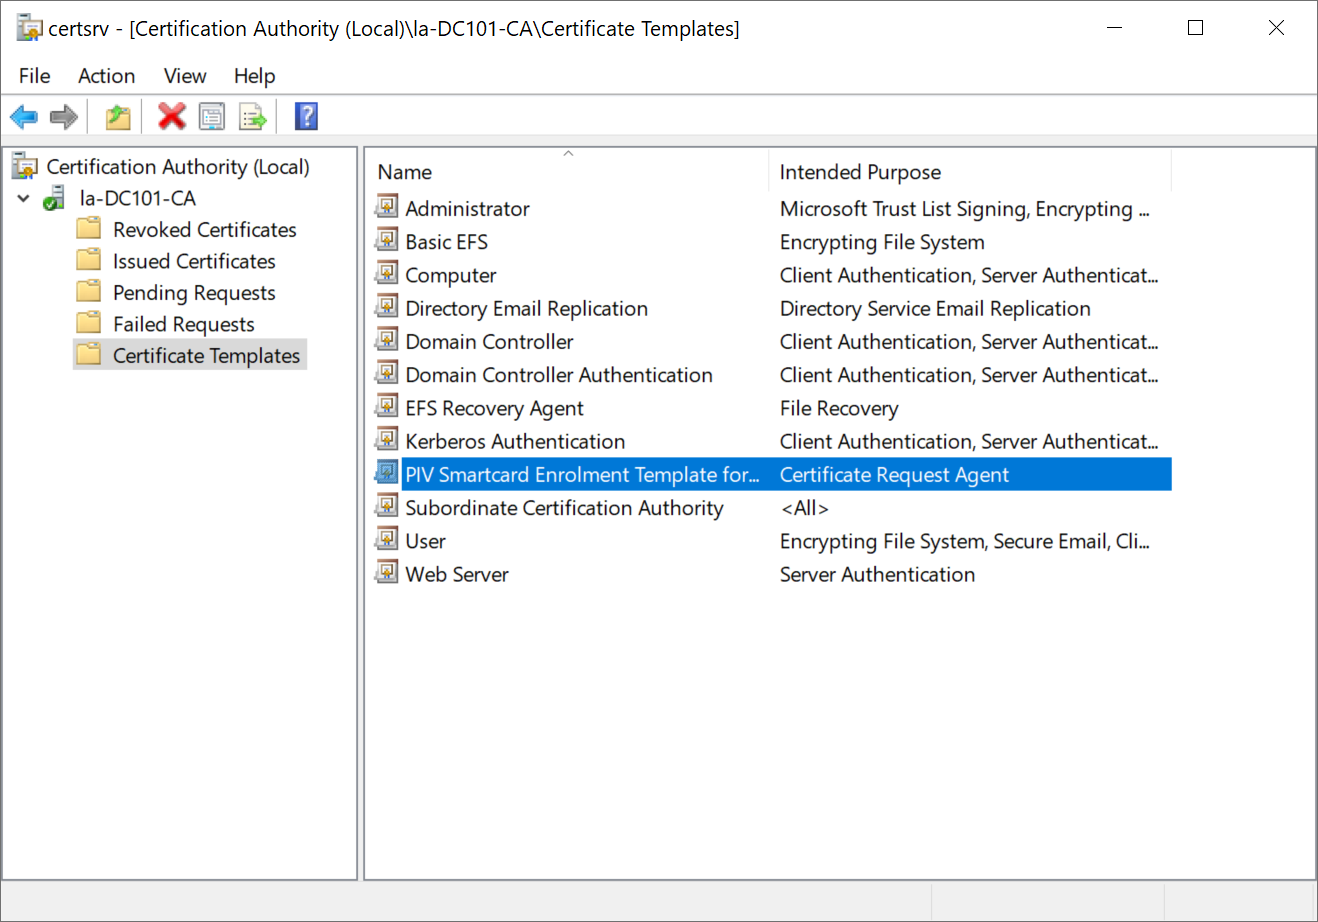Open the Issued Certificates folder
This screenshot has height=922, width=1318.
(x=194, y=261)
